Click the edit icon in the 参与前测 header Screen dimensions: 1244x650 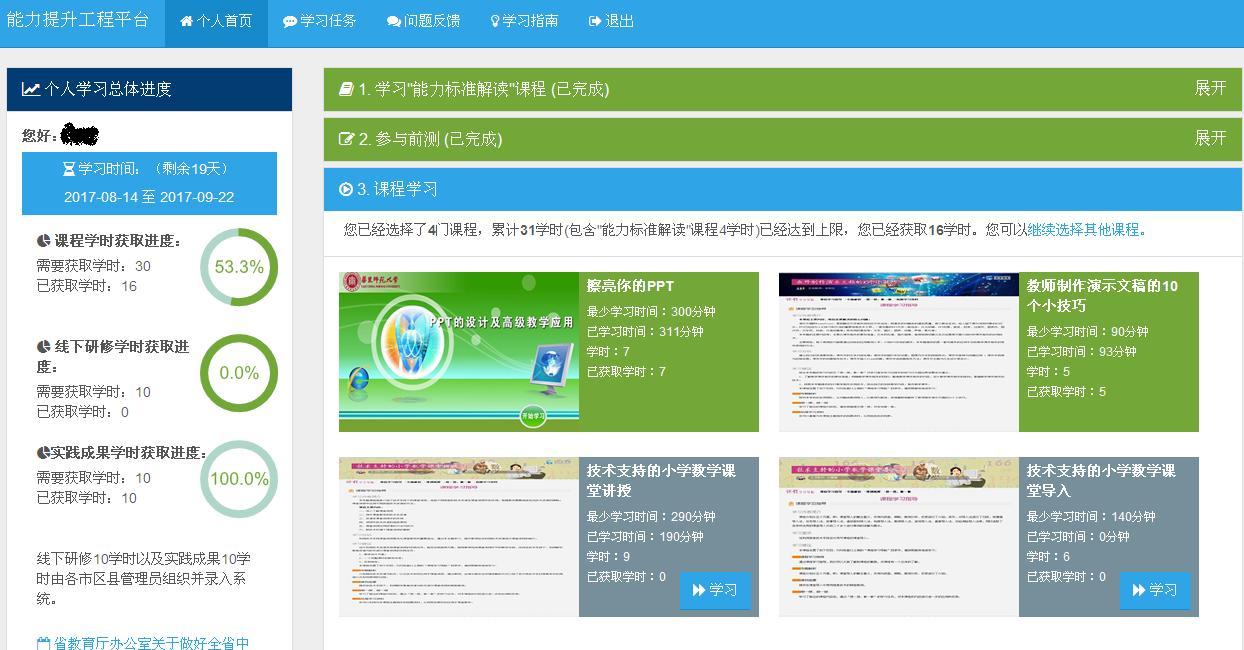click(346, 139)
